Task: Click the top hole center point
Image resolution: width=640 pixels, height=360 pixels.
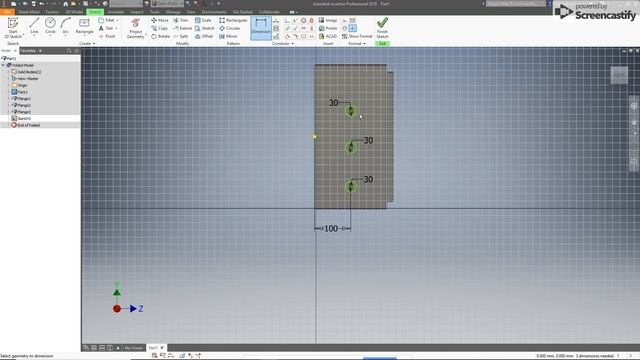Action: (351, 111)
